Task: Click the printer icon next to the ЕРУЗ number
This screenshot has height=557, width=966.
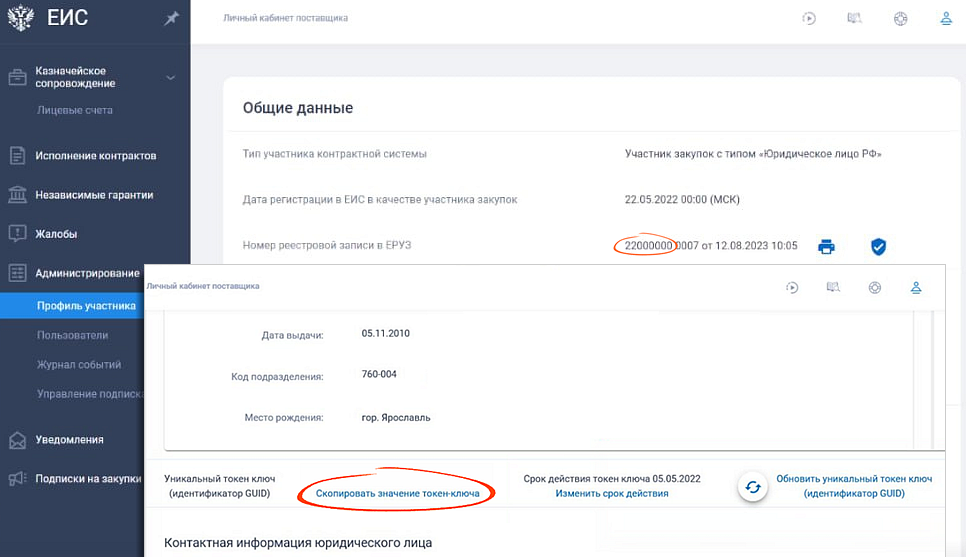Action: 826,246
